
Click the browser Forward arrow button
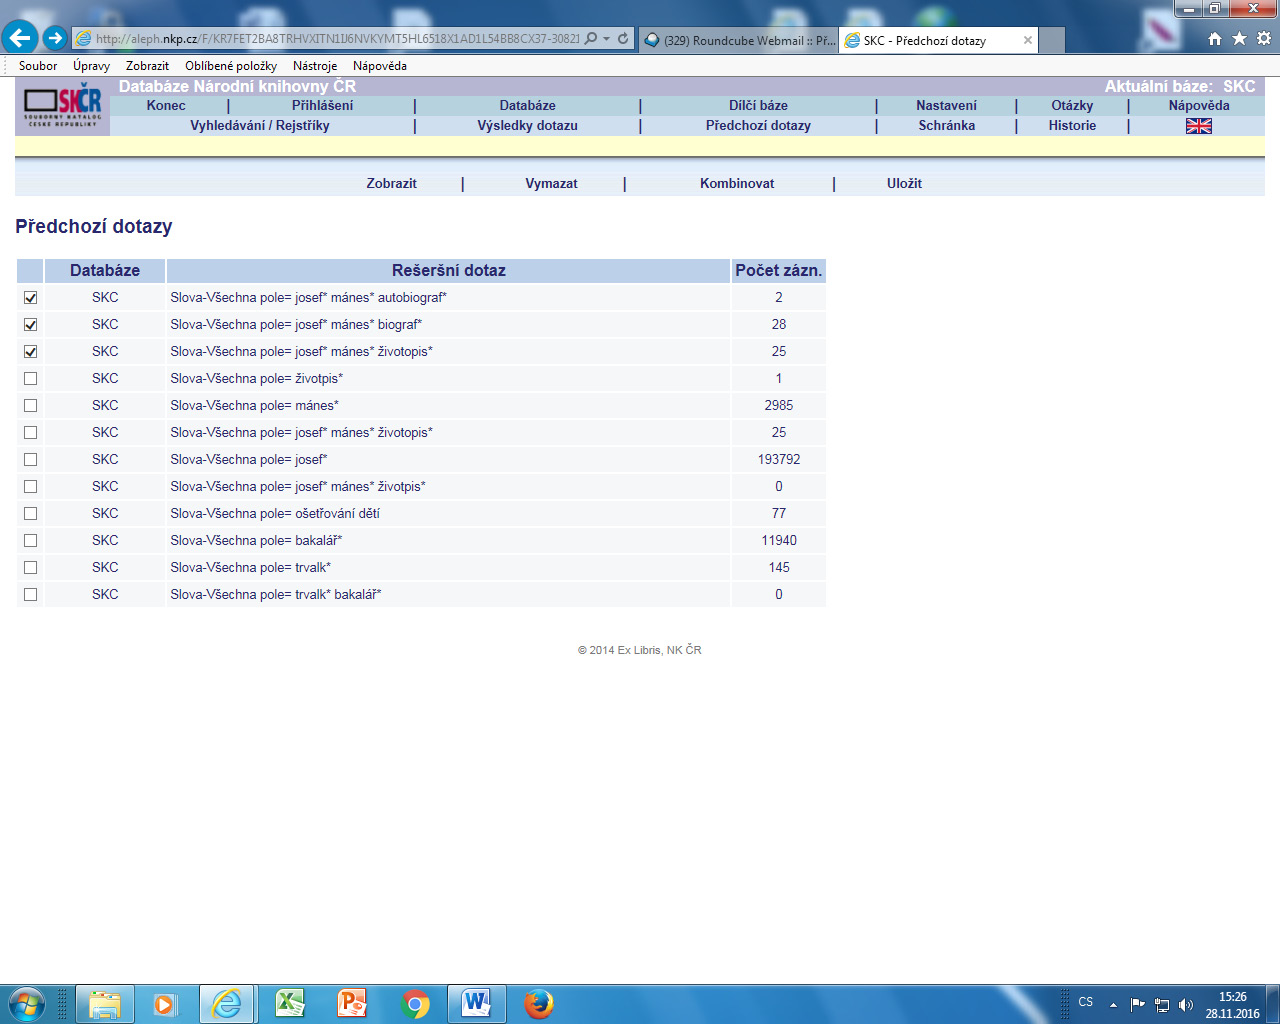[55, 38]
